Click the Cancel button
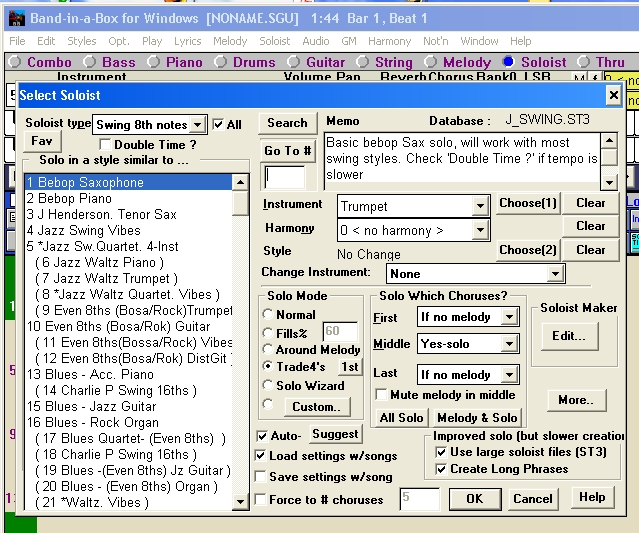 pyautogui.click(x=533, y=499)
